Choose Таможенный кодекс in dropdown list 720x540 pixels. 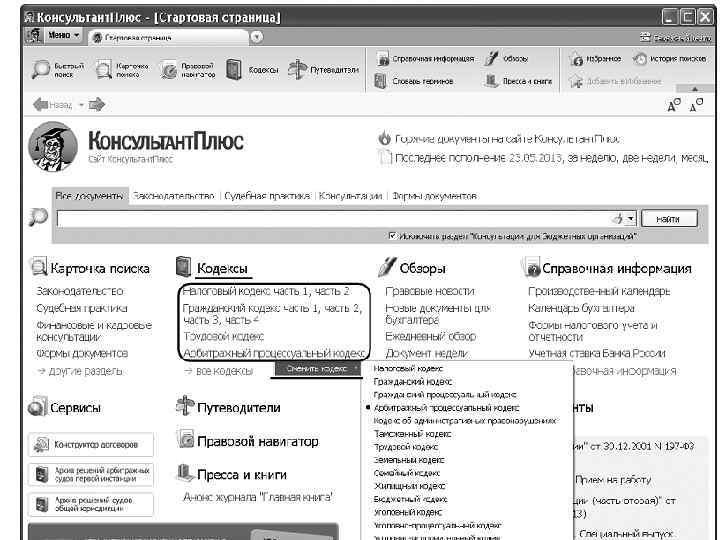point(412,434)
